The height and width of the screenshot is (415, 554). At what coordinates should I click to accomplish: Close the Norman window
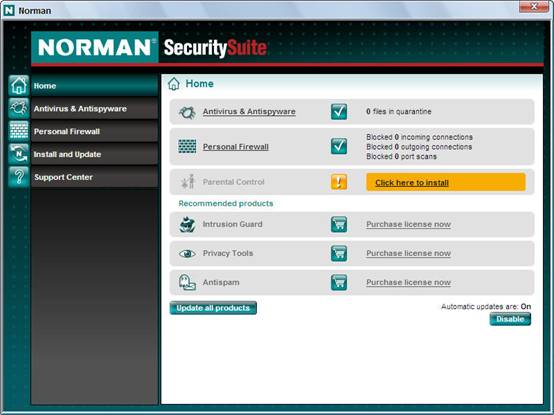point(534,6)
